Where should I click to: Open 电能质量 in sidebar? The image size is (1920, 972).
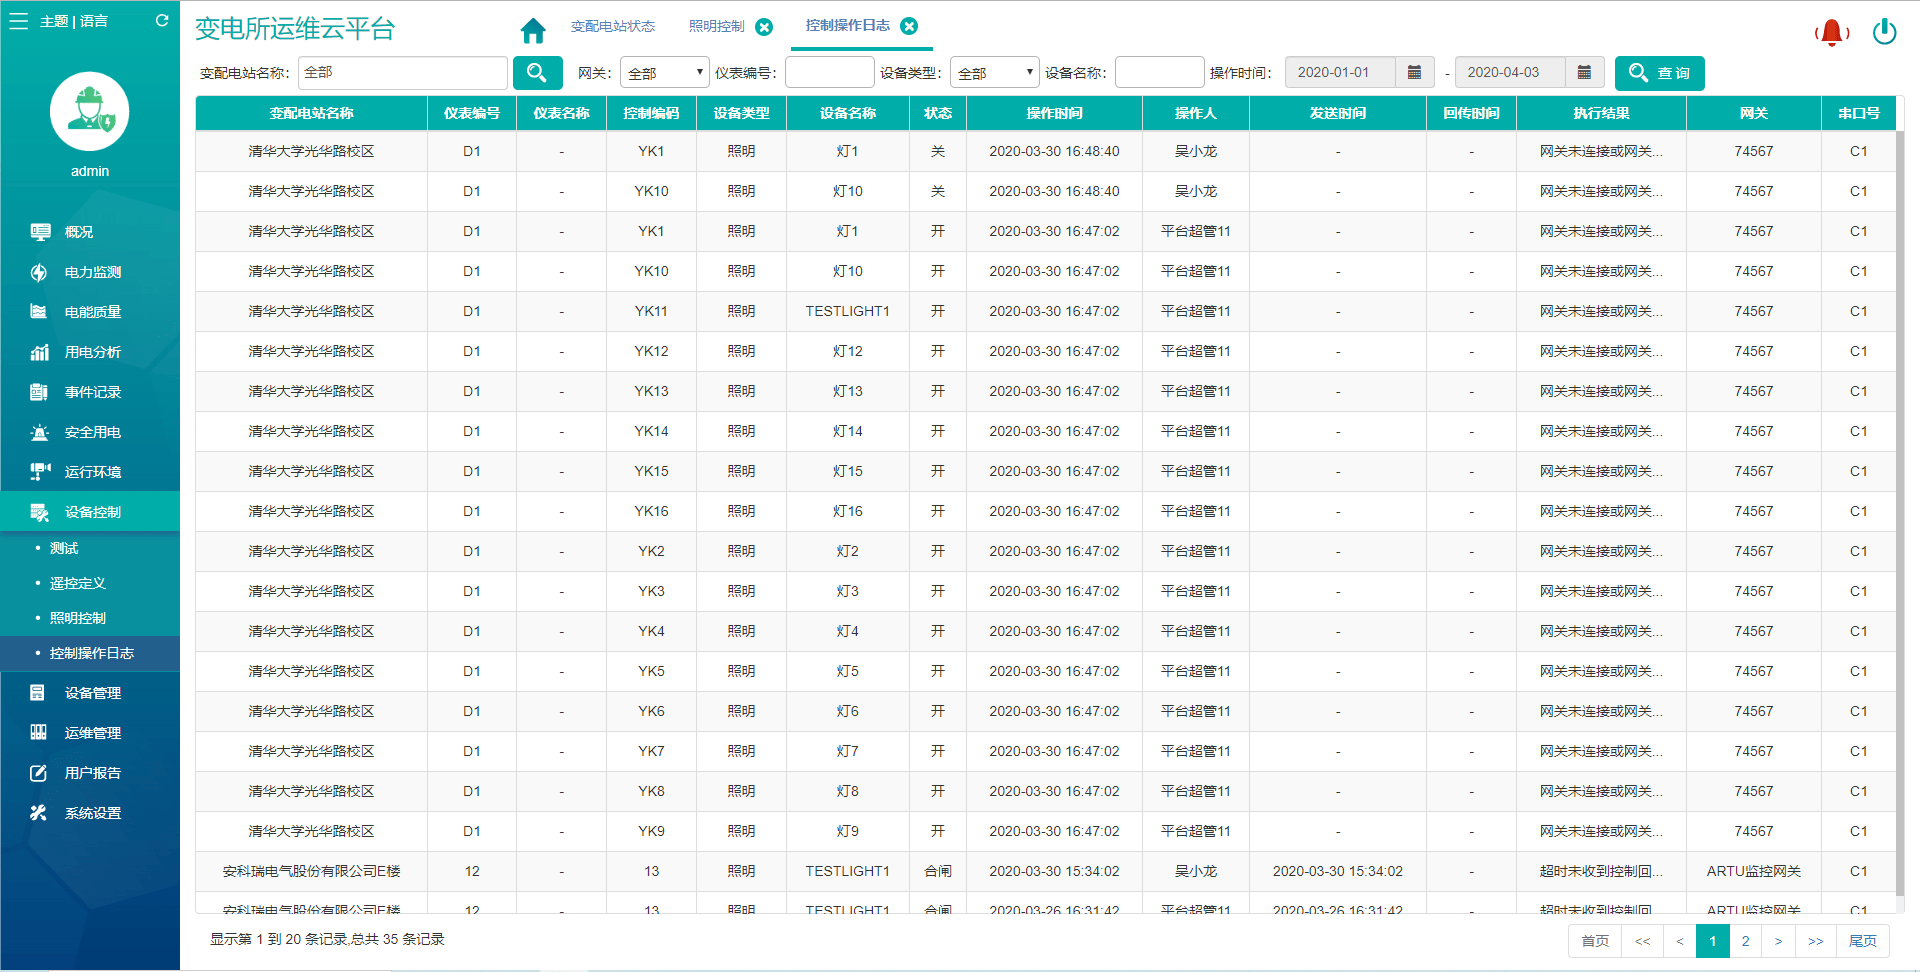coord(90,312)
